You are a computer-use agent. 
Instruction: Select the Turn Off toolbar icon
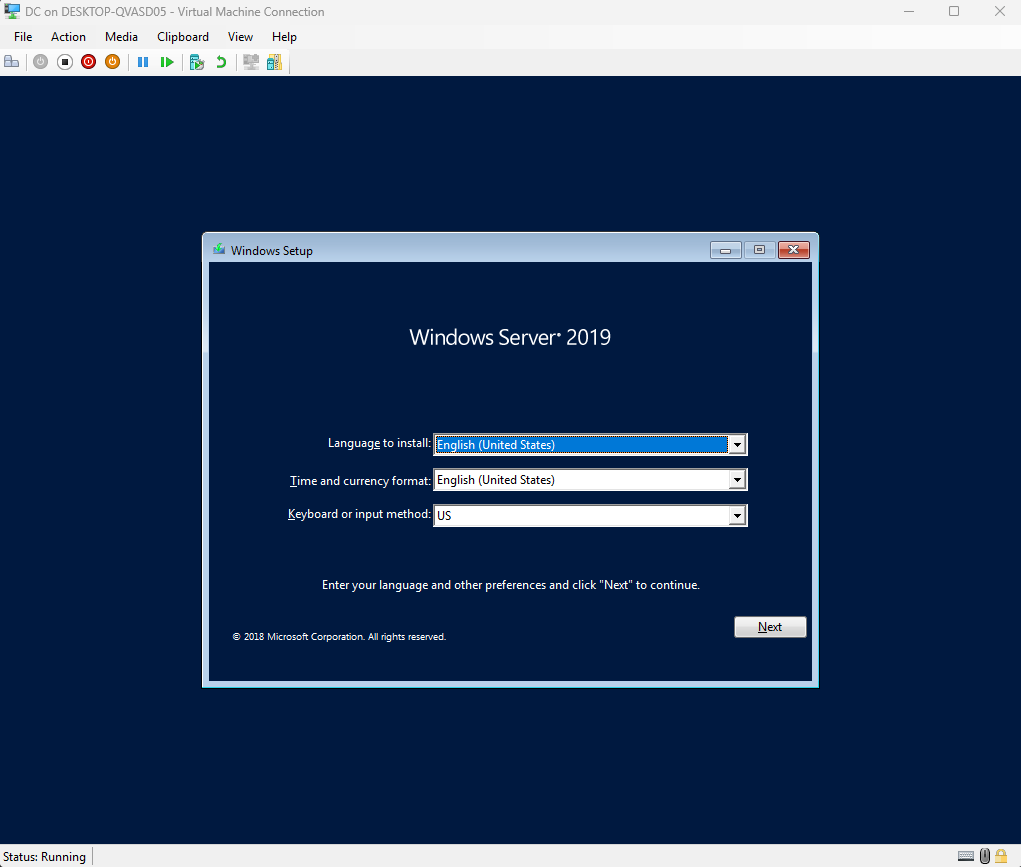tap(64, 61)
